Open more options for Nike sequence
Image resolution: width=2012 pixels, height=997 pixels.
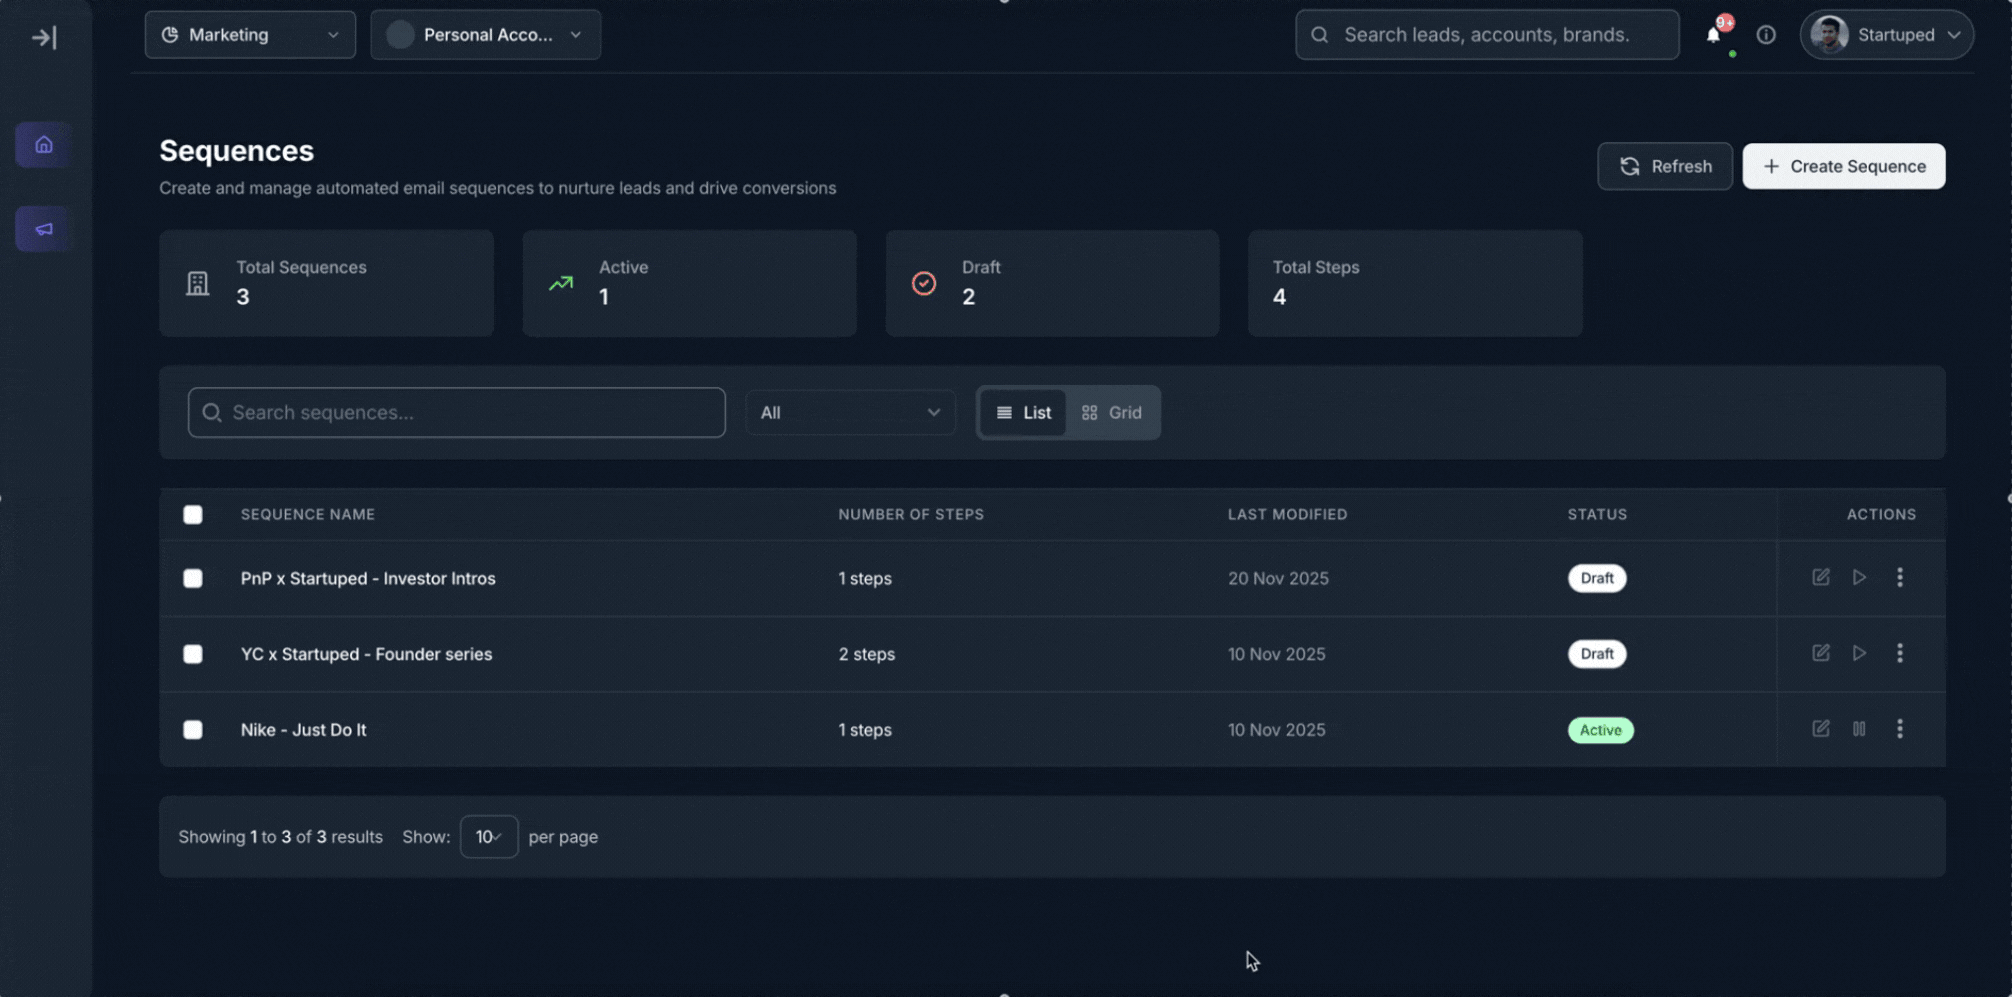(x=1900, y=729)
